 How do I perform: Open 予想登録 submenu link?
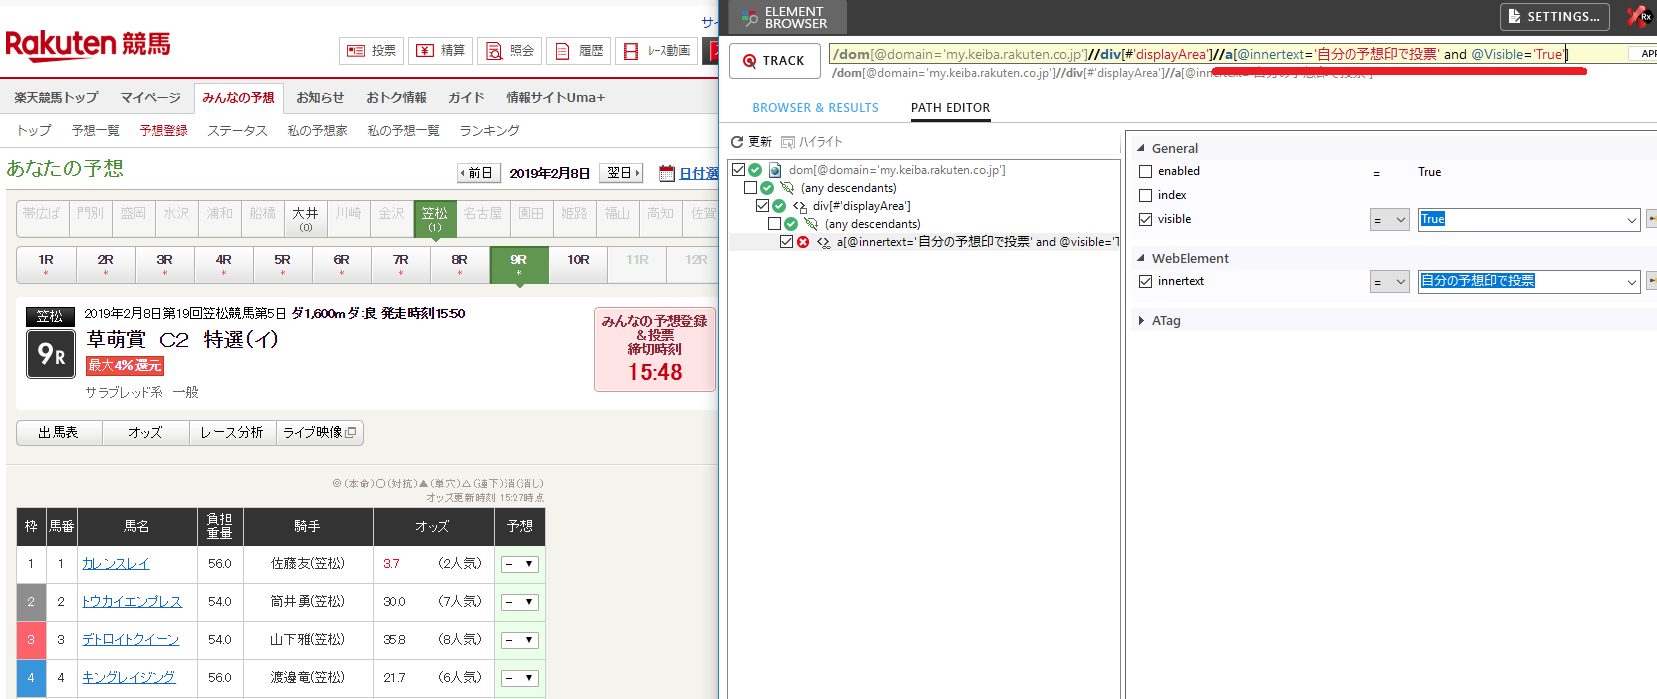(x=164, y=131)
